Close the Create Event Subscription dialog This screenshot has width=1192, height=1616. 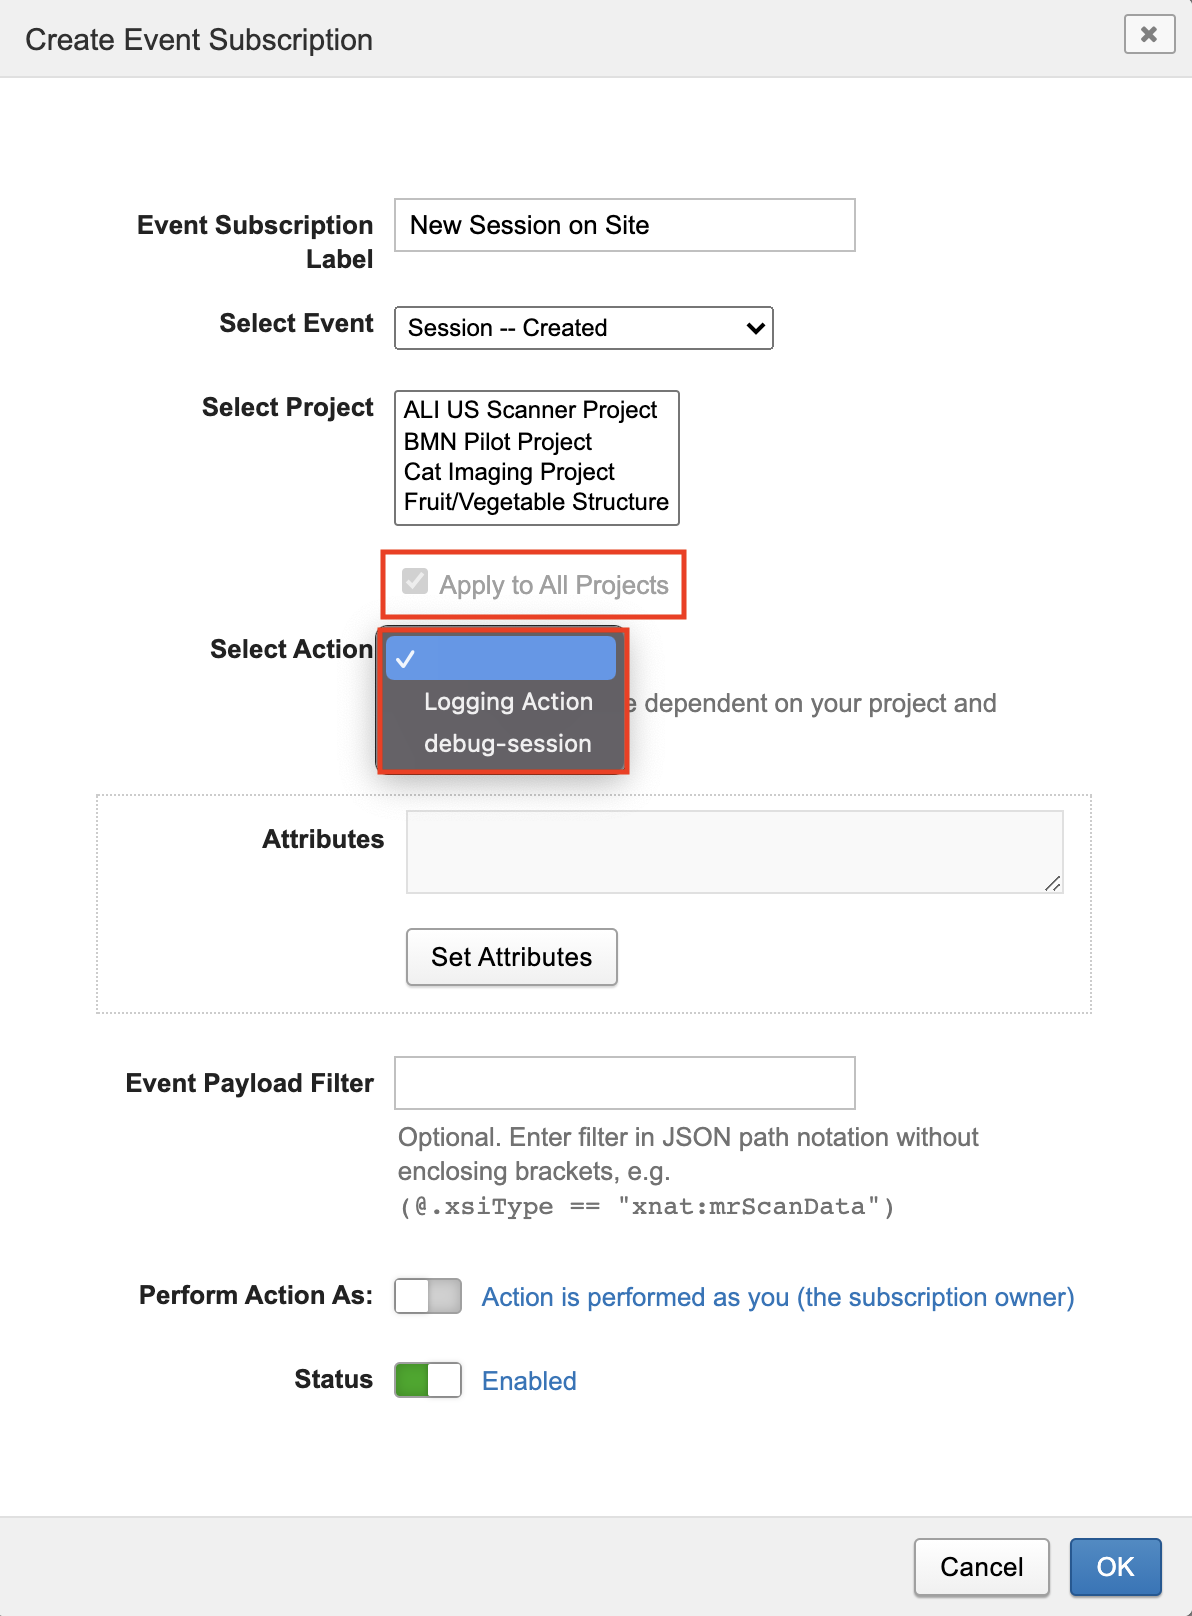1148,35
